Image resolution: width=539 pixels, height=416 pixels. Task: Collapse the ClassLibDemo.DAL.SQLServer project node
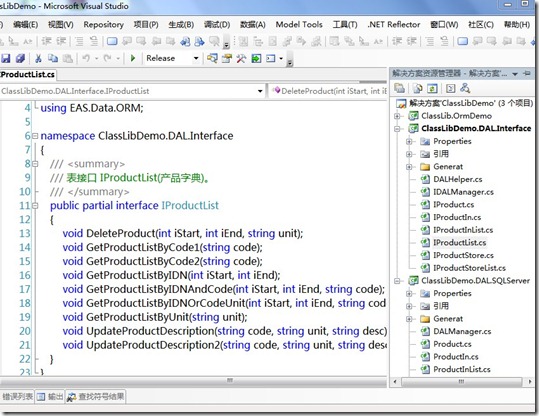pos(397,281)
